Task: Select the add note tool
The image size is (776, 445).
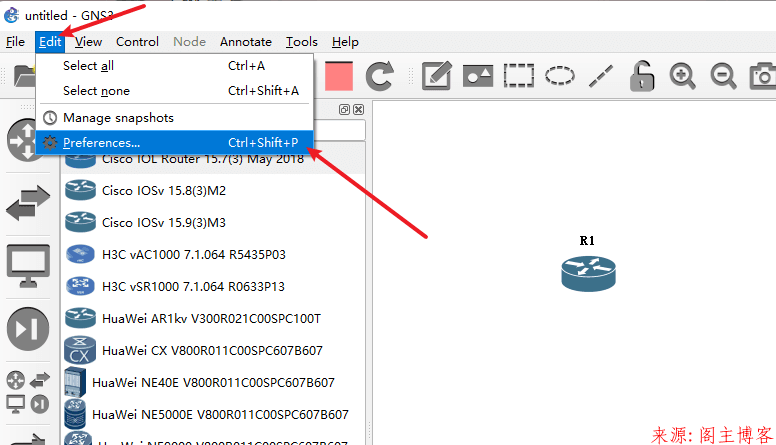Action: pyautogui.click(x=436, y=76)
